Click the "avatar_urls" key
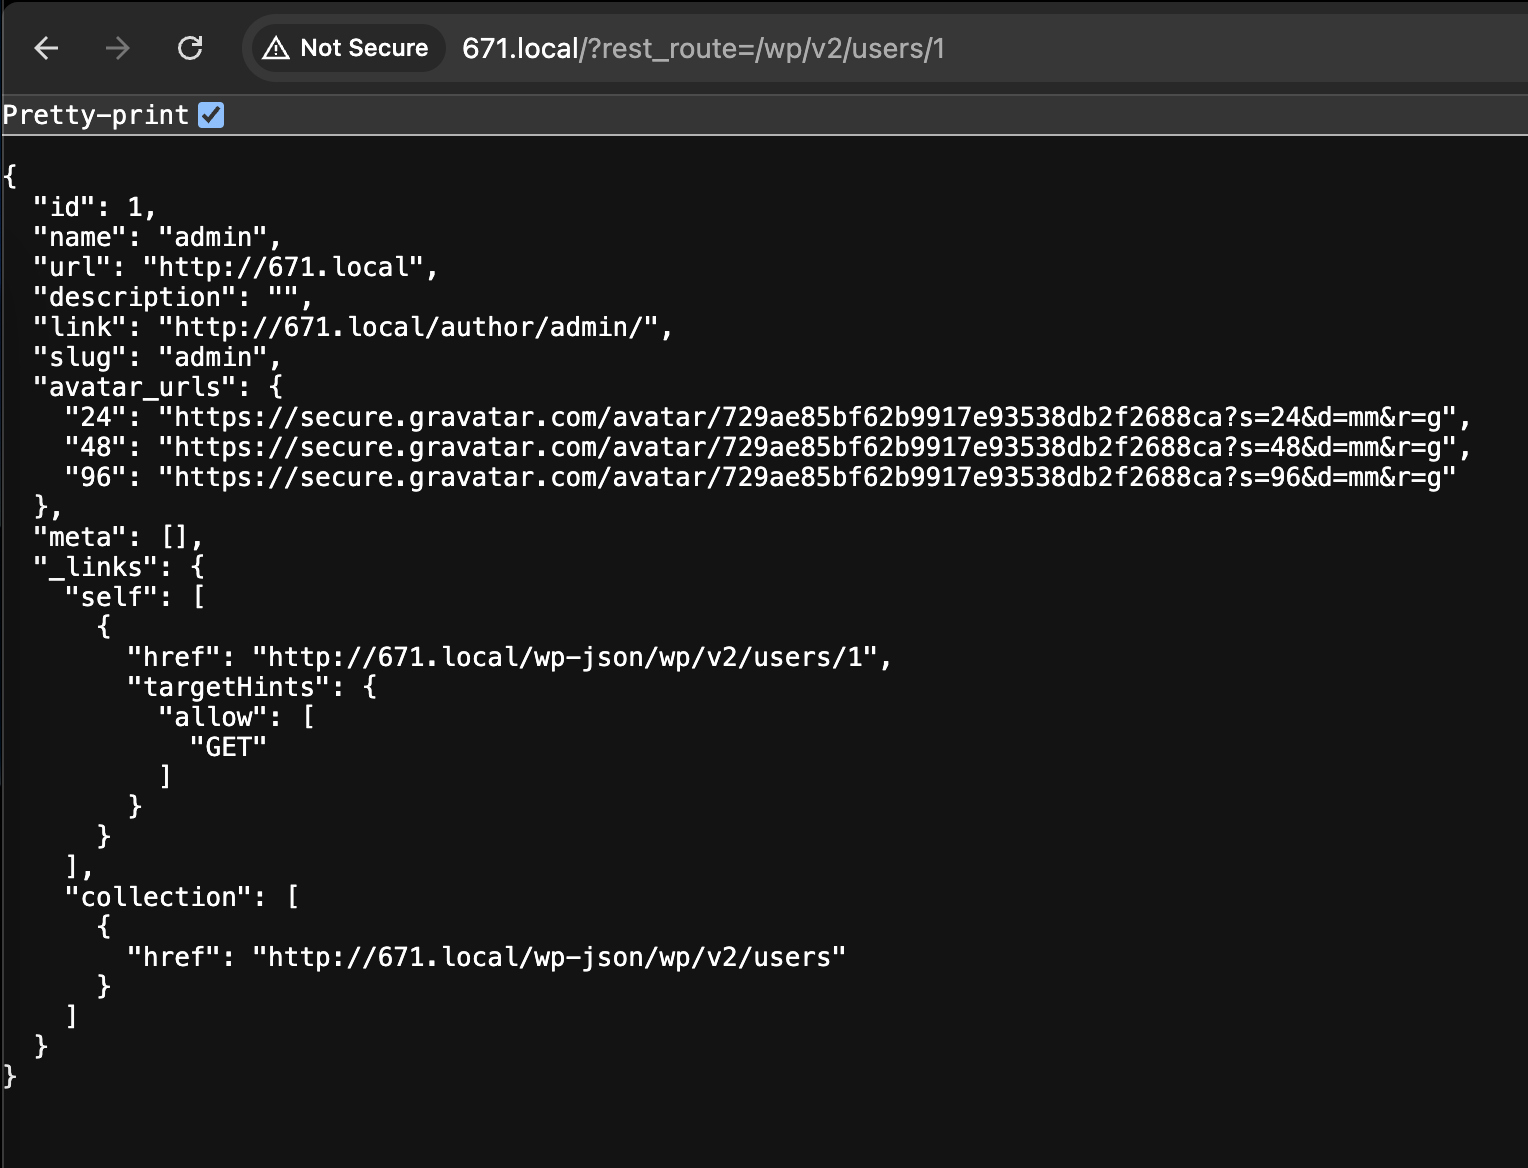The width and height of the screenshot is (1528, 1168). click(134, 387)
